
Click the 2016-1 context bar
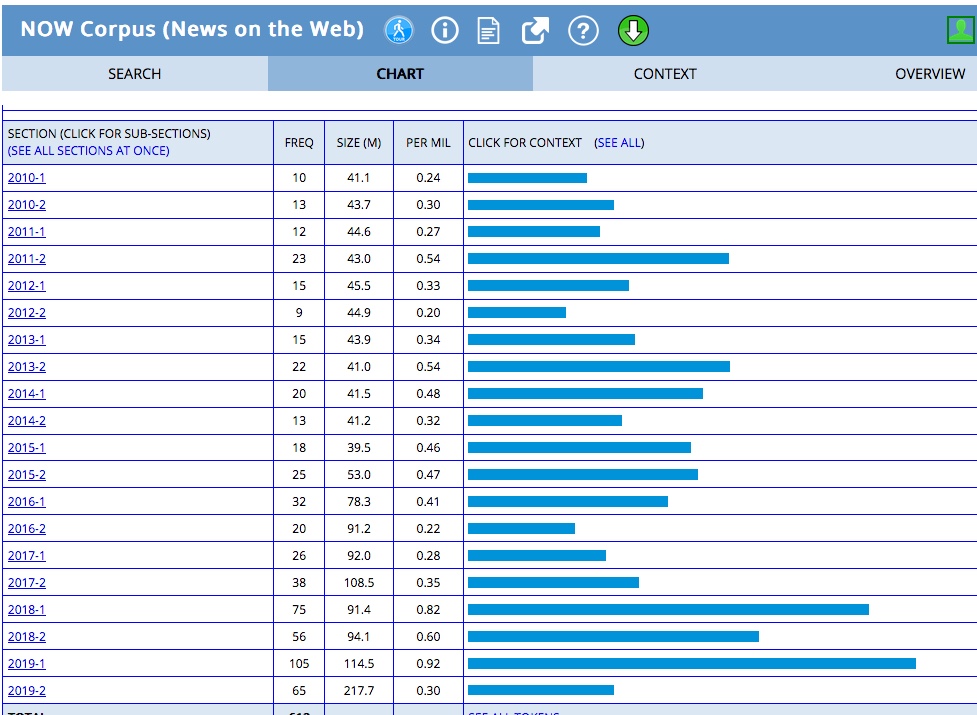pyautogui.click(x=568, y=501)
